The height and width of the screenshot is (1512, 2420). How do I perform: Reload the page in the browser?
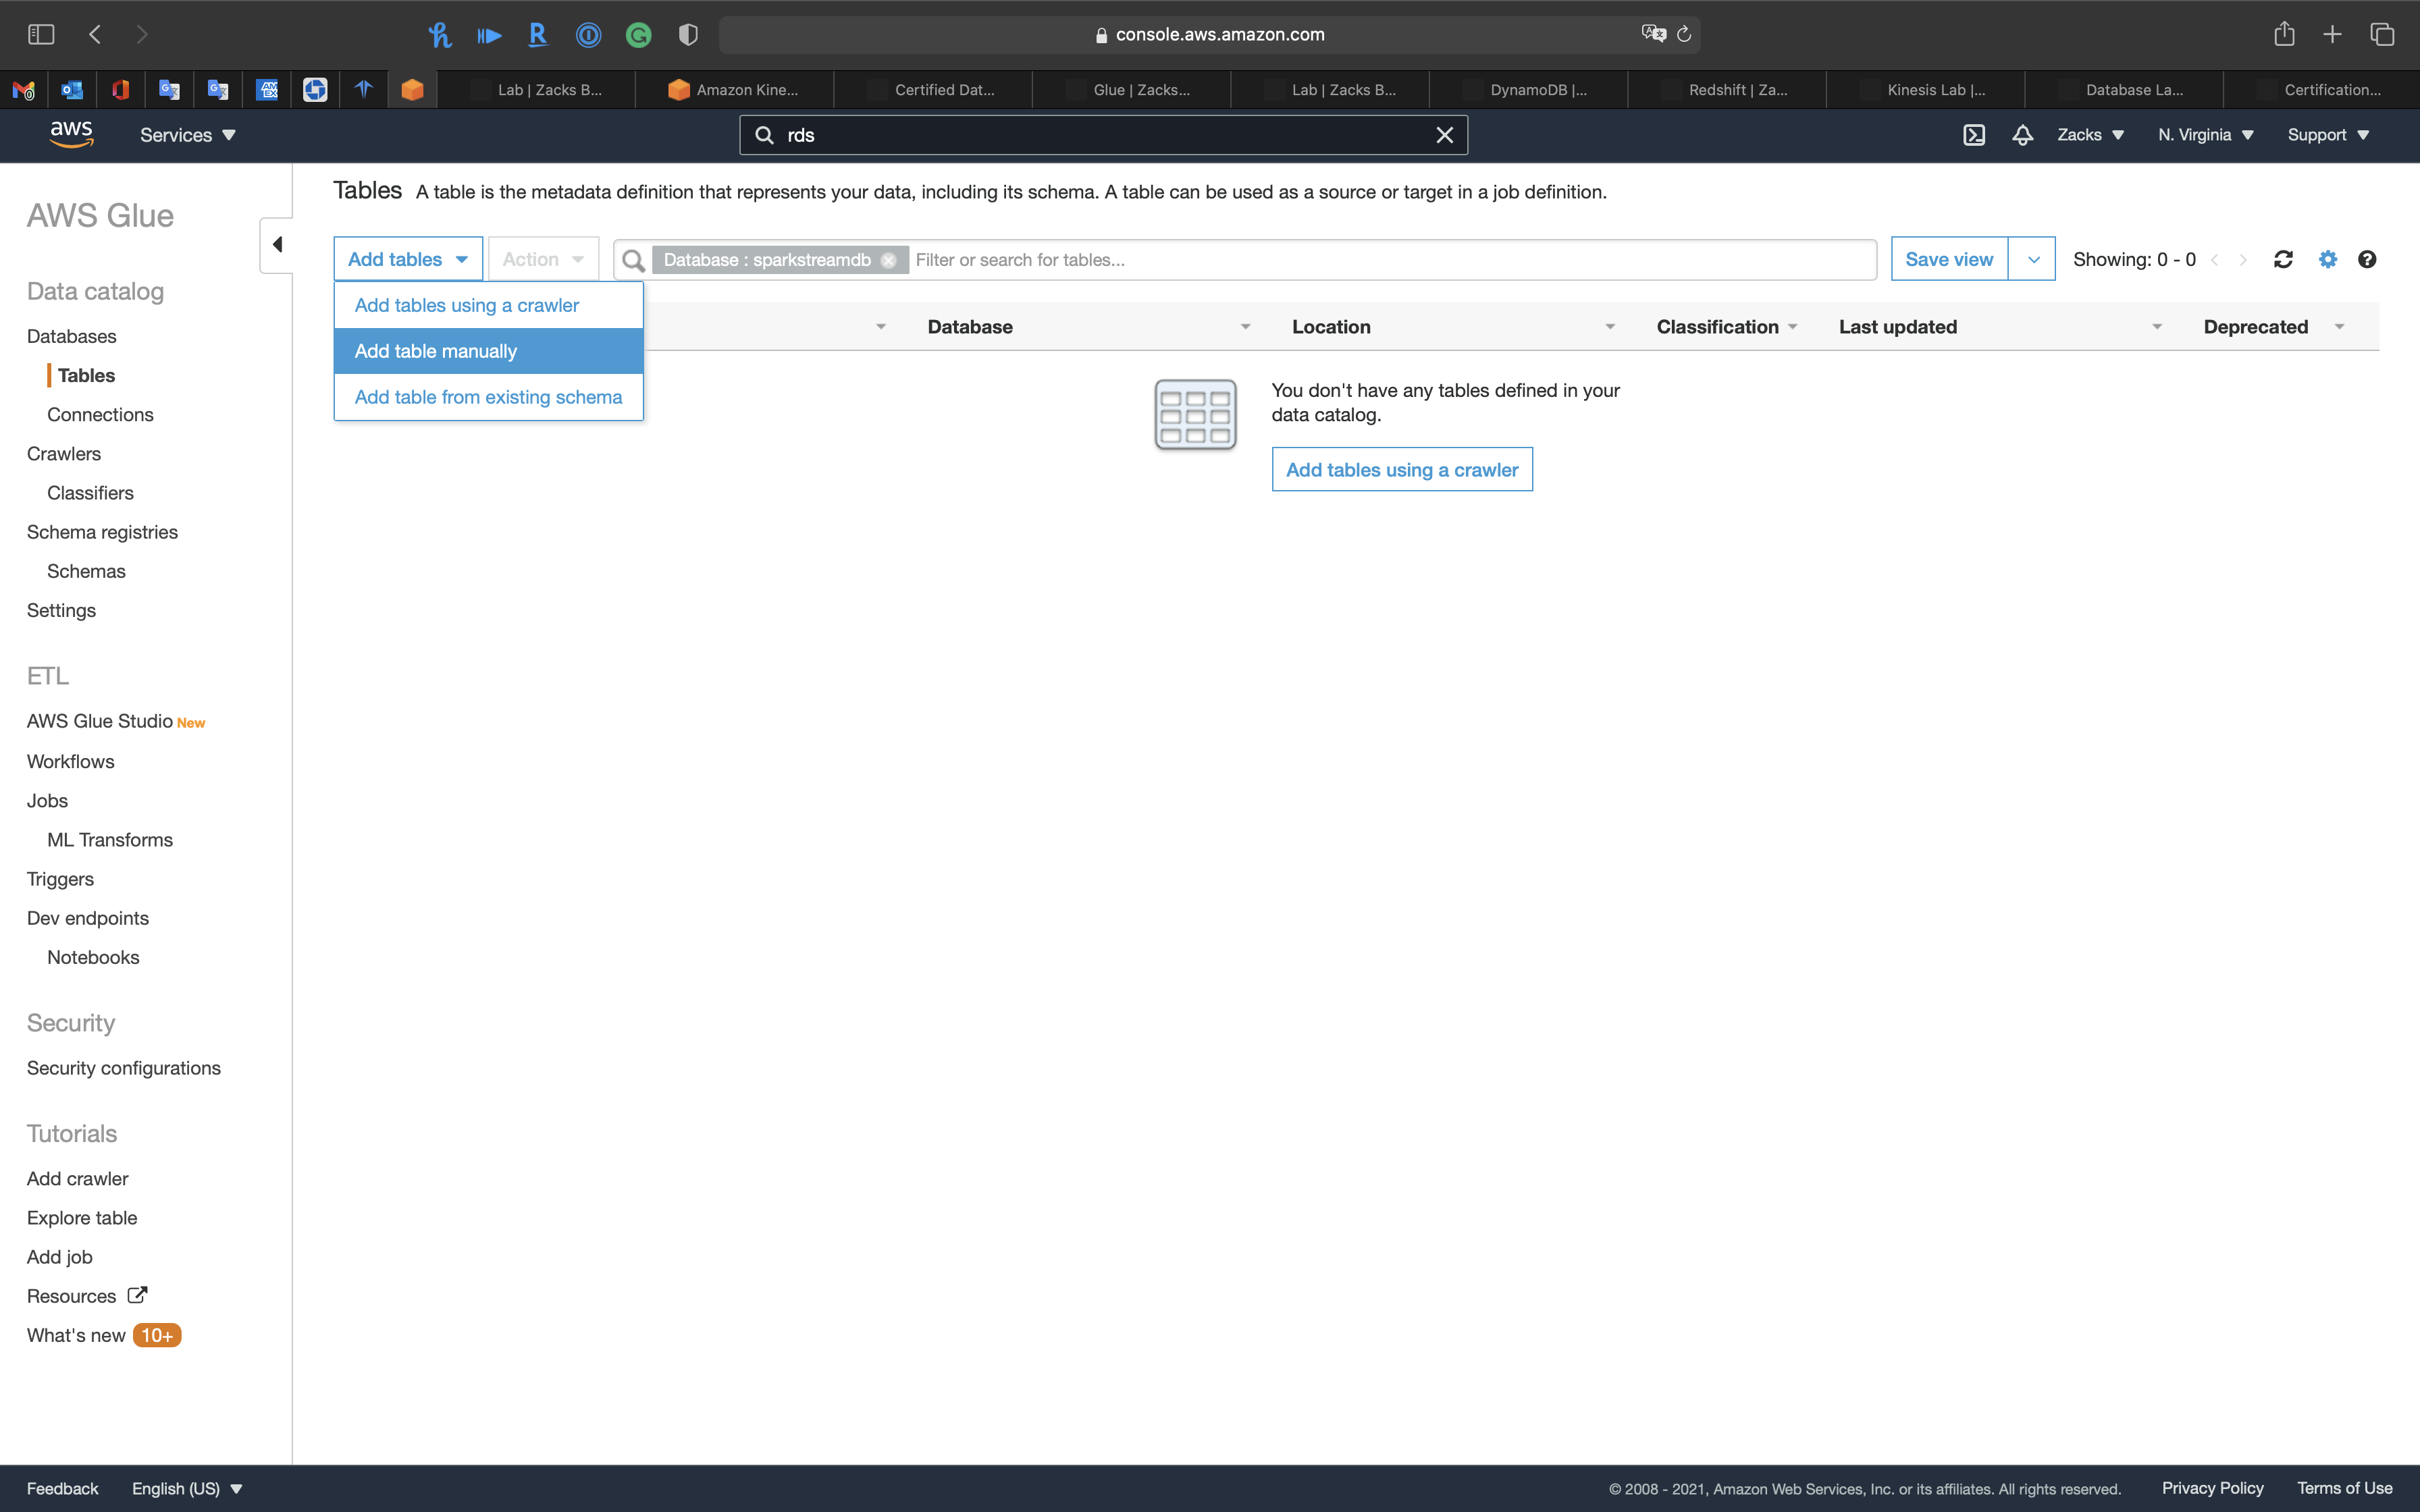tap(1684, 34)
